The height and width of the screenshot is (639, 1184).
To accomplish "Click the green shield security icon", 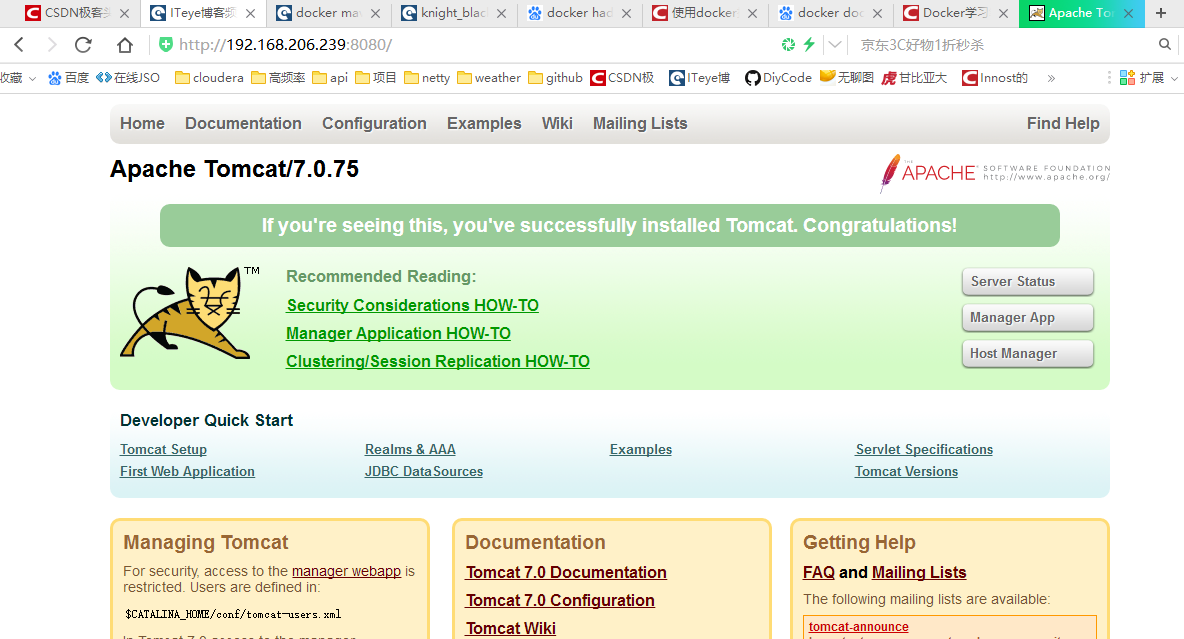I will (165, 45).
